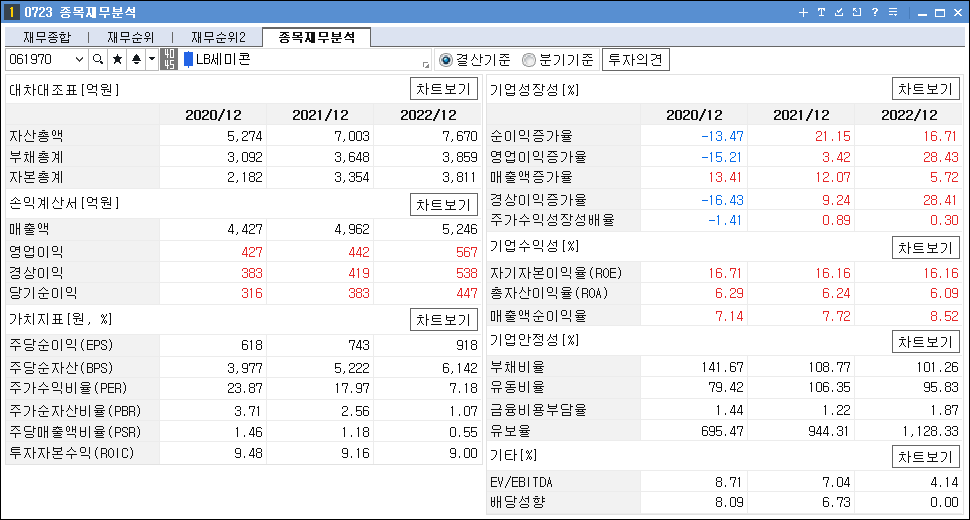Viewport: 970px width, 520px height.
Task: Open 차트보기 for 기업수익성
Action: [x=925, y=248]
